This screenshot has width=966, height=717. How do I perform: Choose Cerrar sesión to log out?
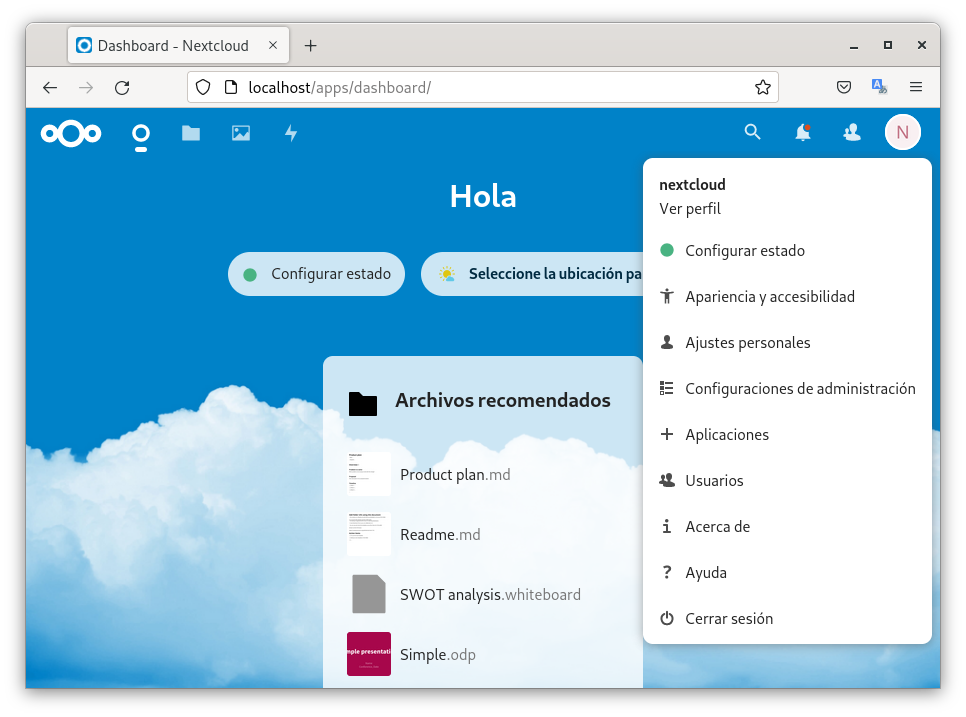coord(729,619)
